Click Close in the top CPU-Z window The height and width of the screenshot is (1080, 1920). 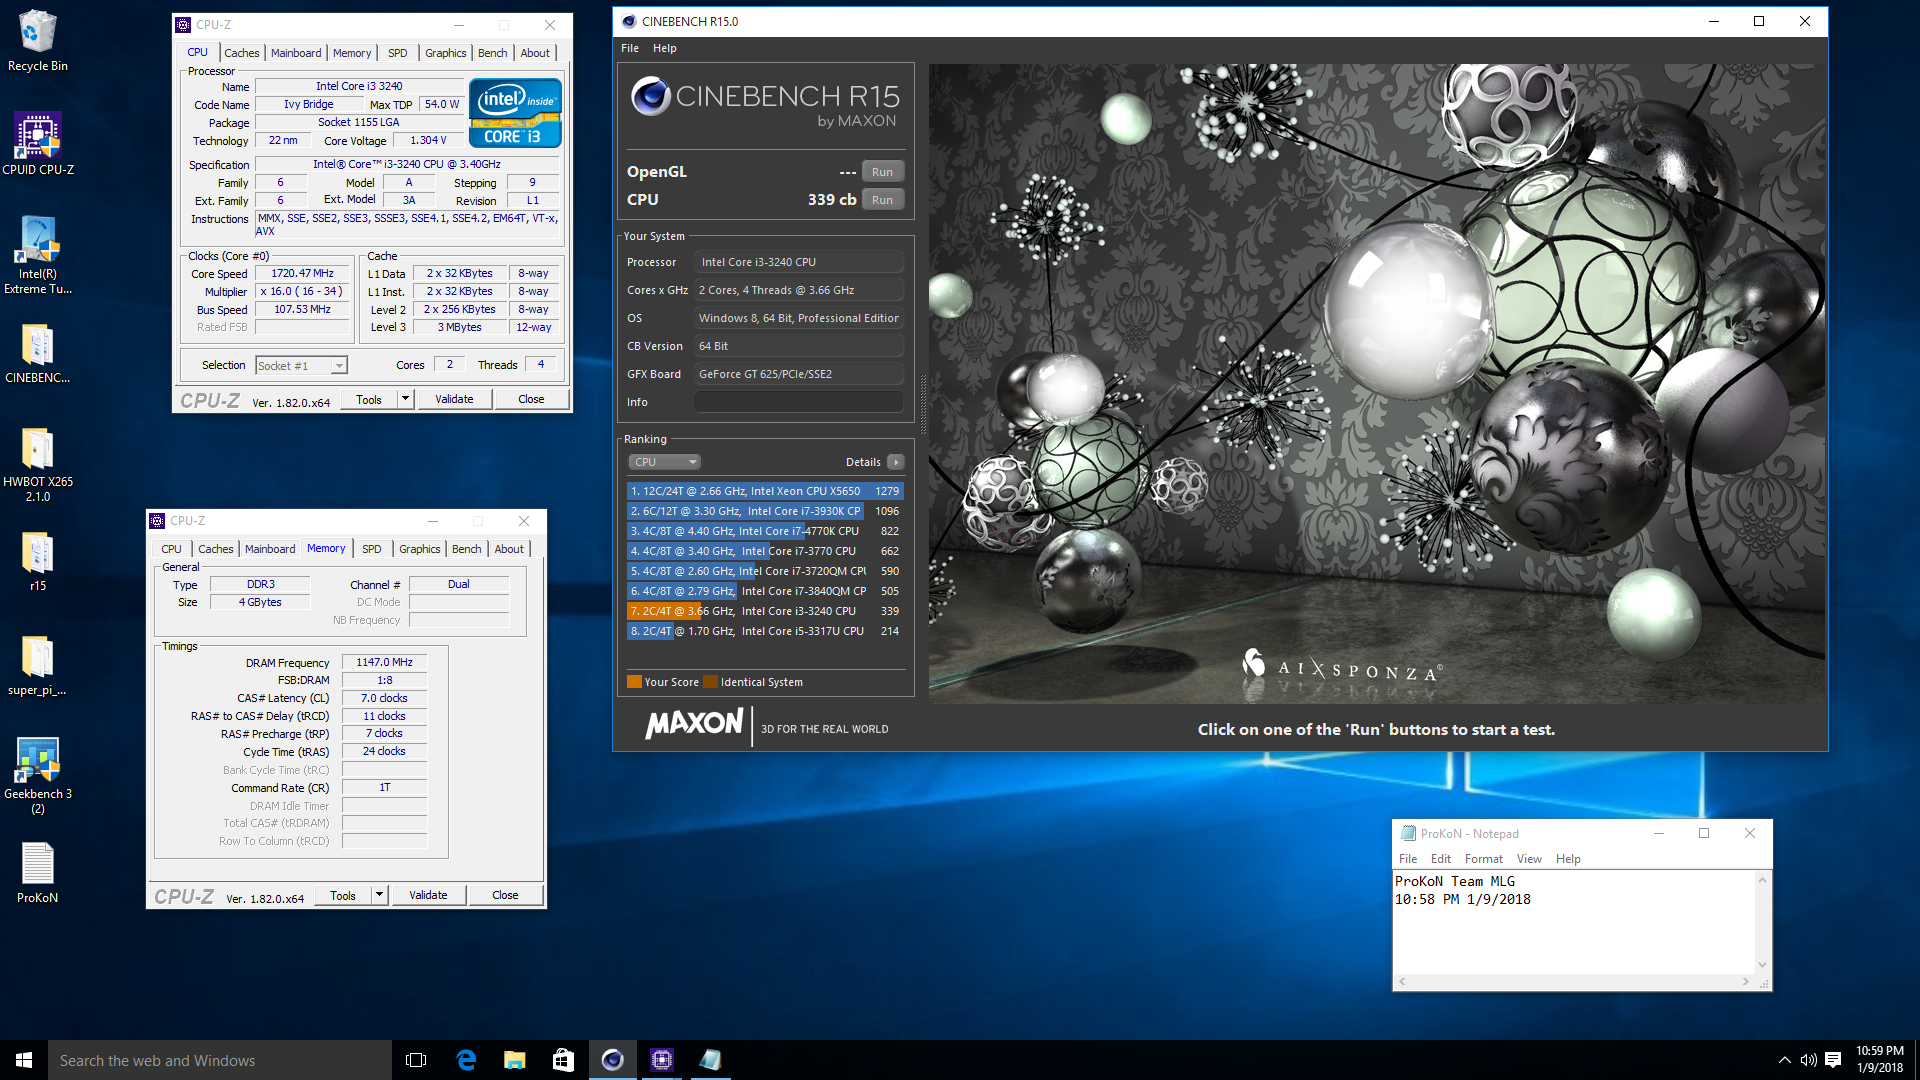coord(531,399)
